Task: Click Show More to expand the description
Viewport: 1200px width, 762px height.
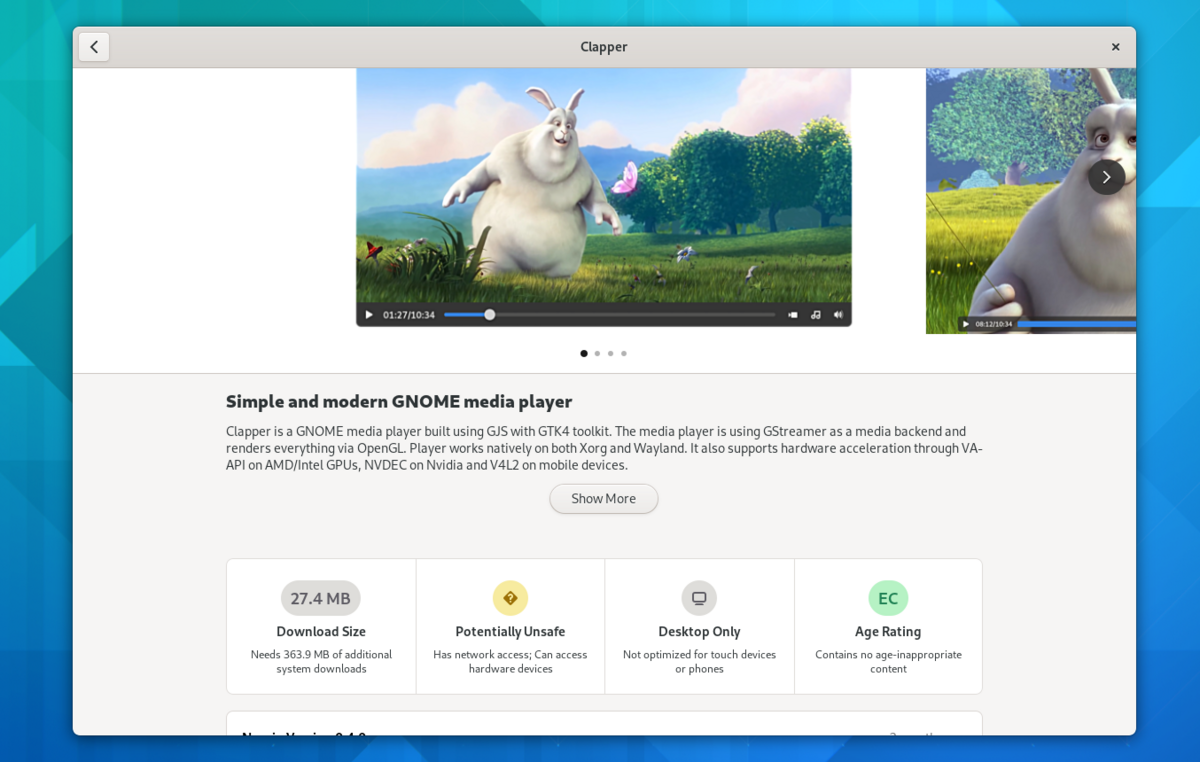Action: tap(603, 498)
